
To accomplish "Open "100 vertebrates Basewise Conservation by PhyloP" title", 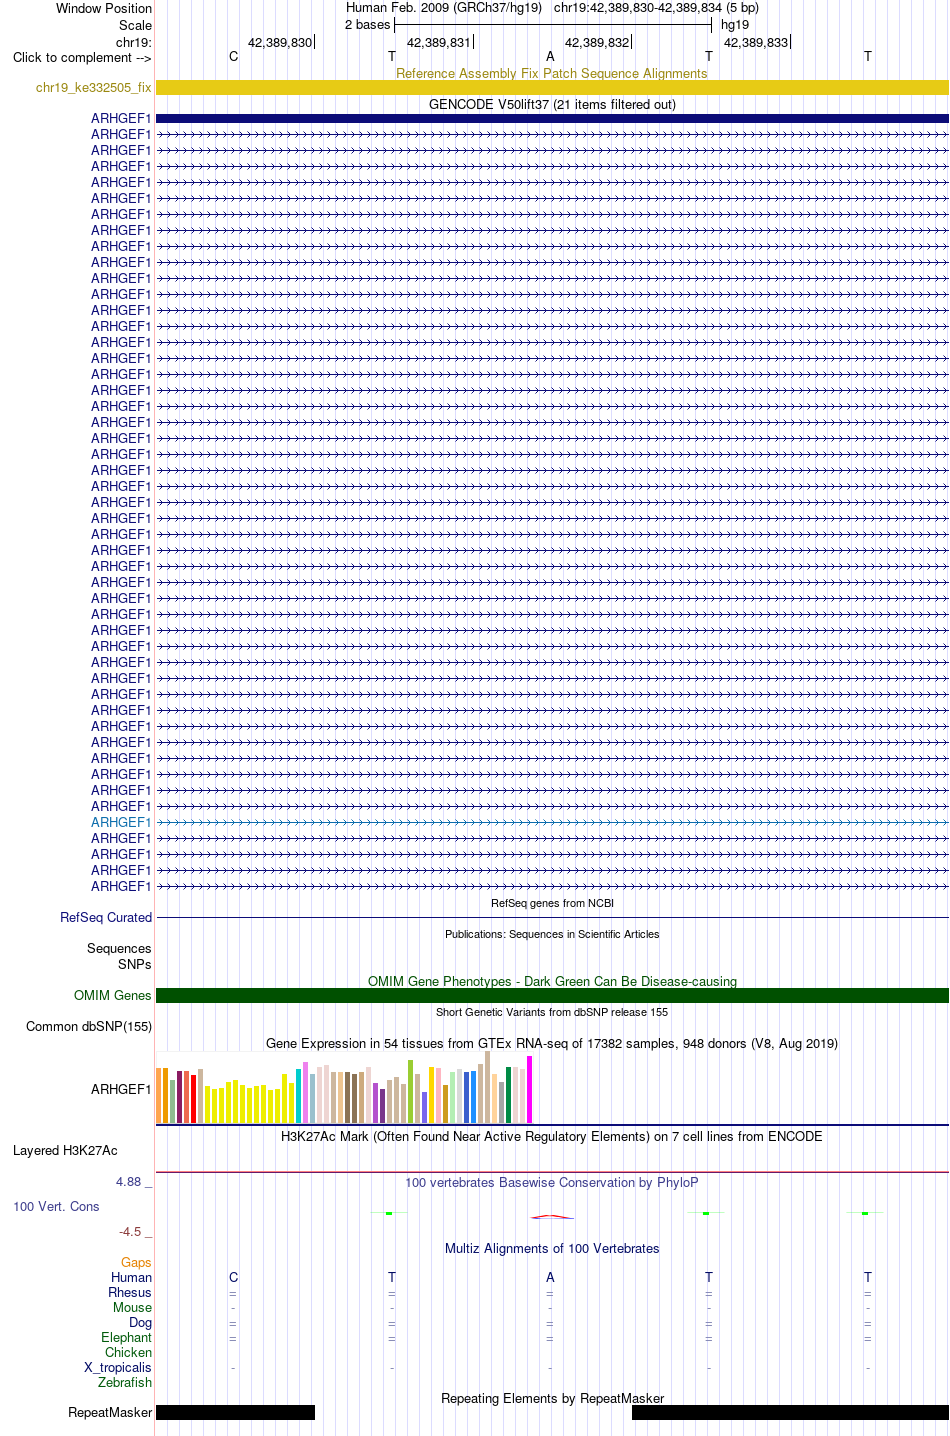I will 552,1182.
